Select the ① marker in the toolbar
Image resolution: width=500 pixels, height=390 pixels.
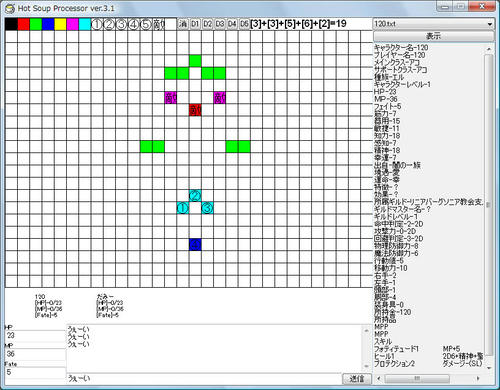pyautogui.click(x=97, y=24)
